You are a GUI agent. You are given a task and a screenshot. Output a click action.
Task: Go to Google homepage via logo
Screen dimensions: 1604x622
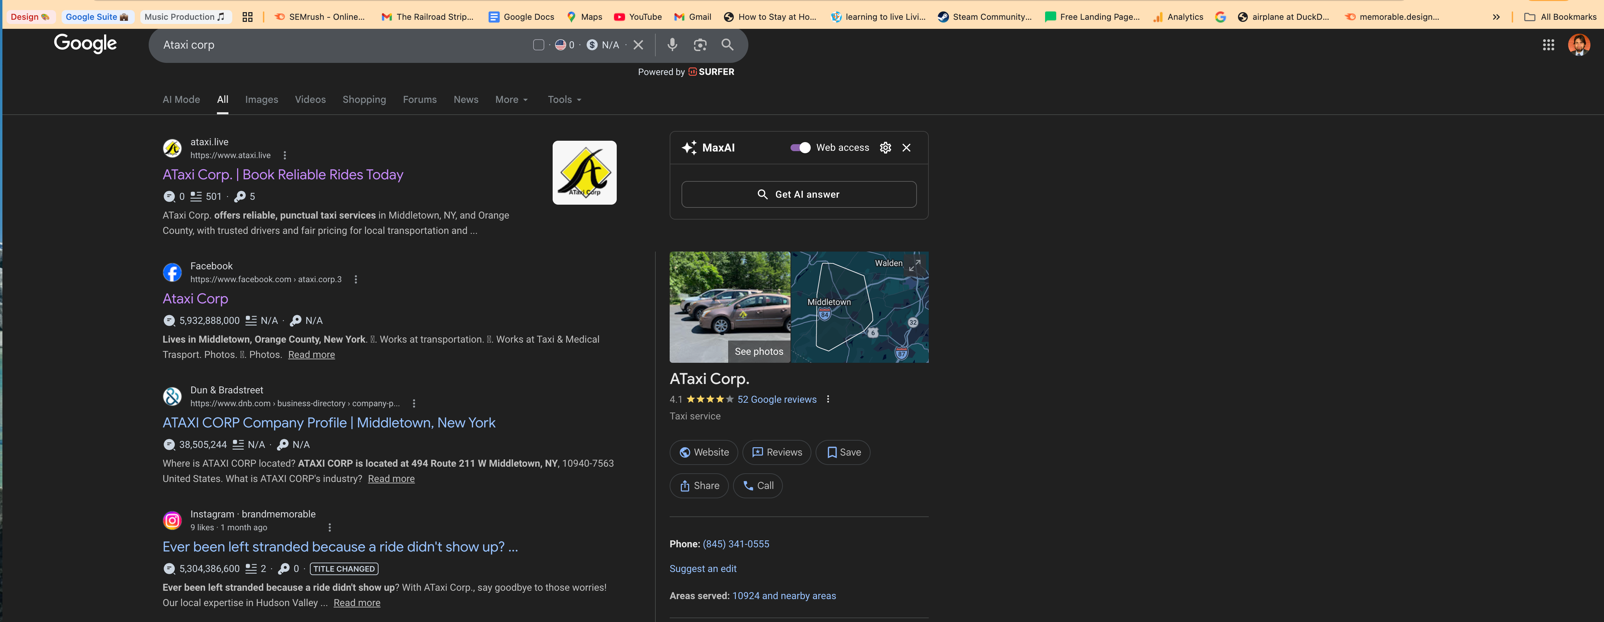point(85,44)
